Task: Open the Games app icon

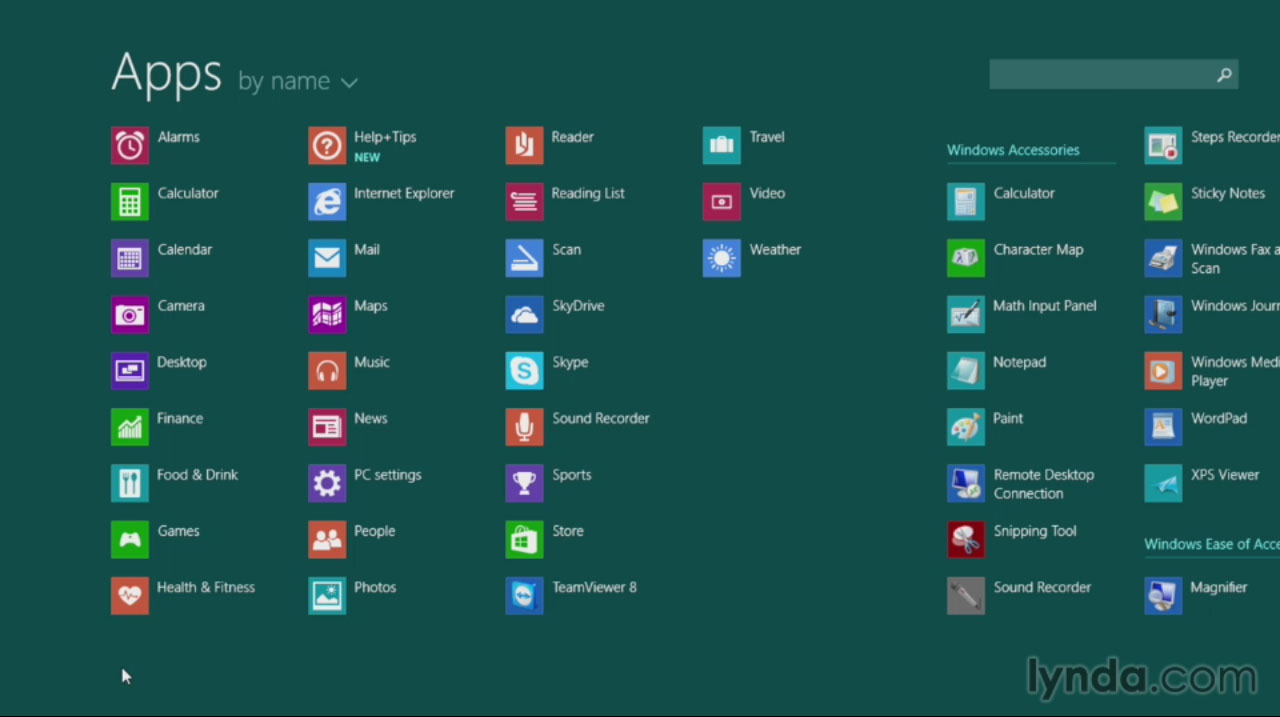Action: [130, 540]
